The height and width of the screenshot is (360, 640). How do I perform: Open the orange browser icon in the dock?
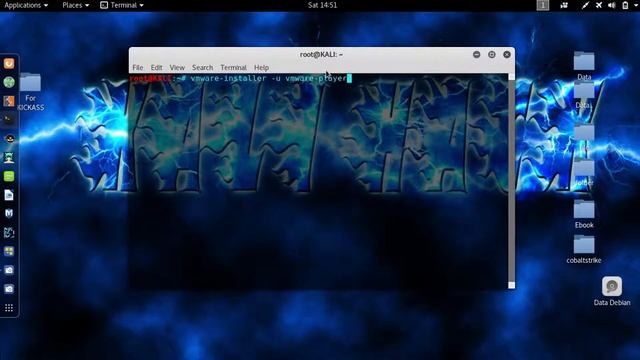pos(9,63)
